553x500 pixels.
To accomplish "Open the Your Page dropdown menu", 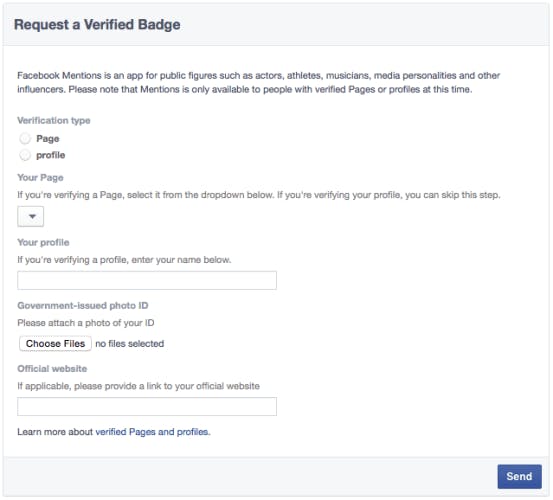I will tap(31, 217).
